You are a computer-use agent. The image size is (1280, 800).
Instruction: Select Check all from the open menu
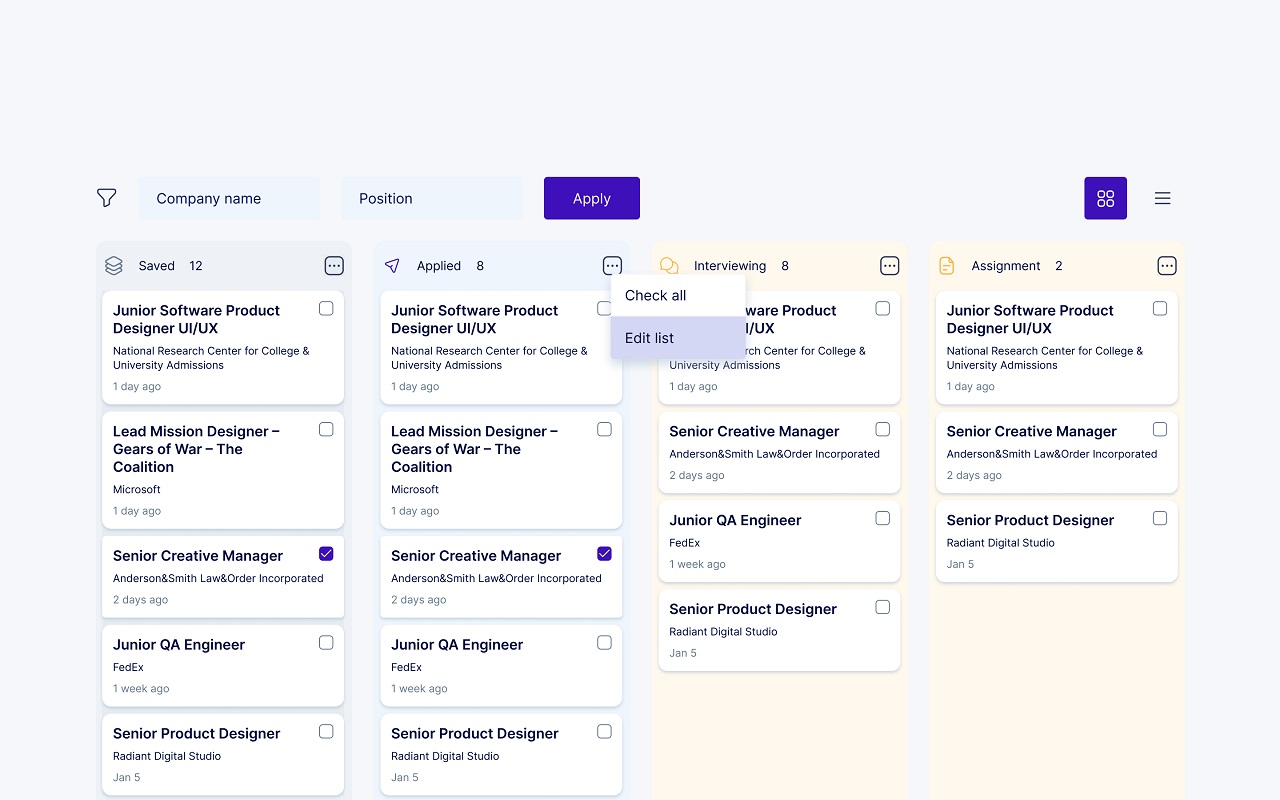click(655, 295)
